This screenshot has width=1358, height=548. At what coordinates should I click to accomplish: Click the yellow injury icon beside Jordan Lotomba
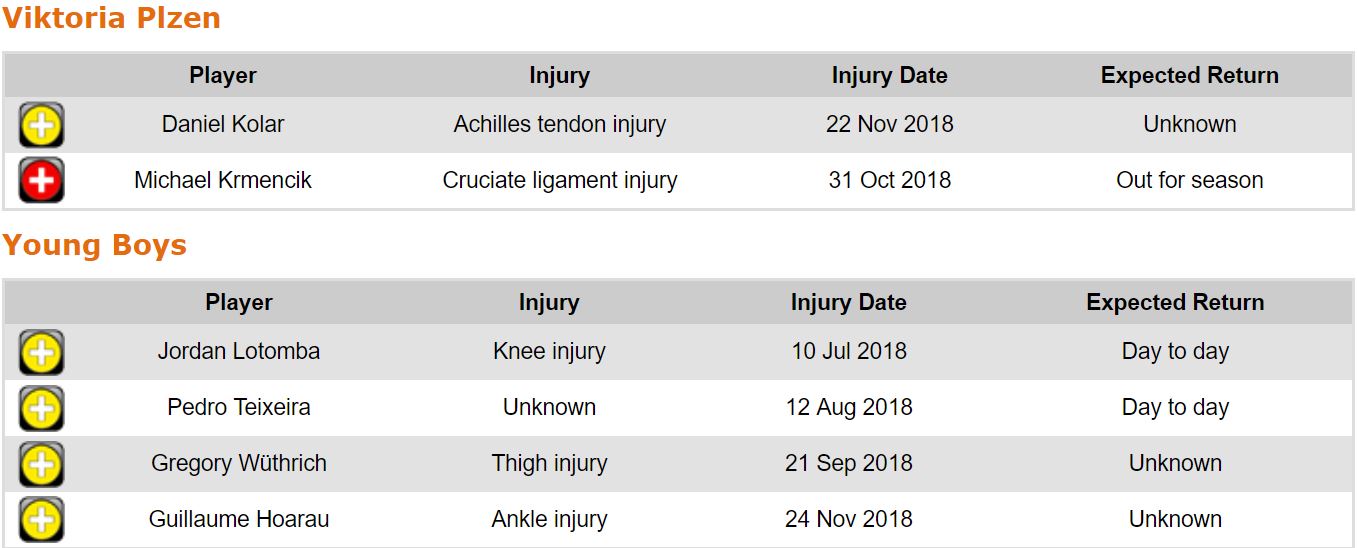(41, 352)
